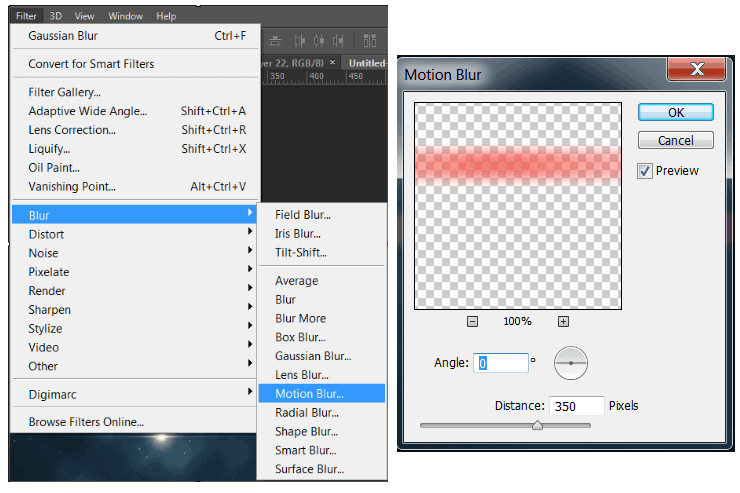Confirm Motion Blur with OK
Image resolution: width=740 pixels, height=493 pixels.
(x=675, y=112)
